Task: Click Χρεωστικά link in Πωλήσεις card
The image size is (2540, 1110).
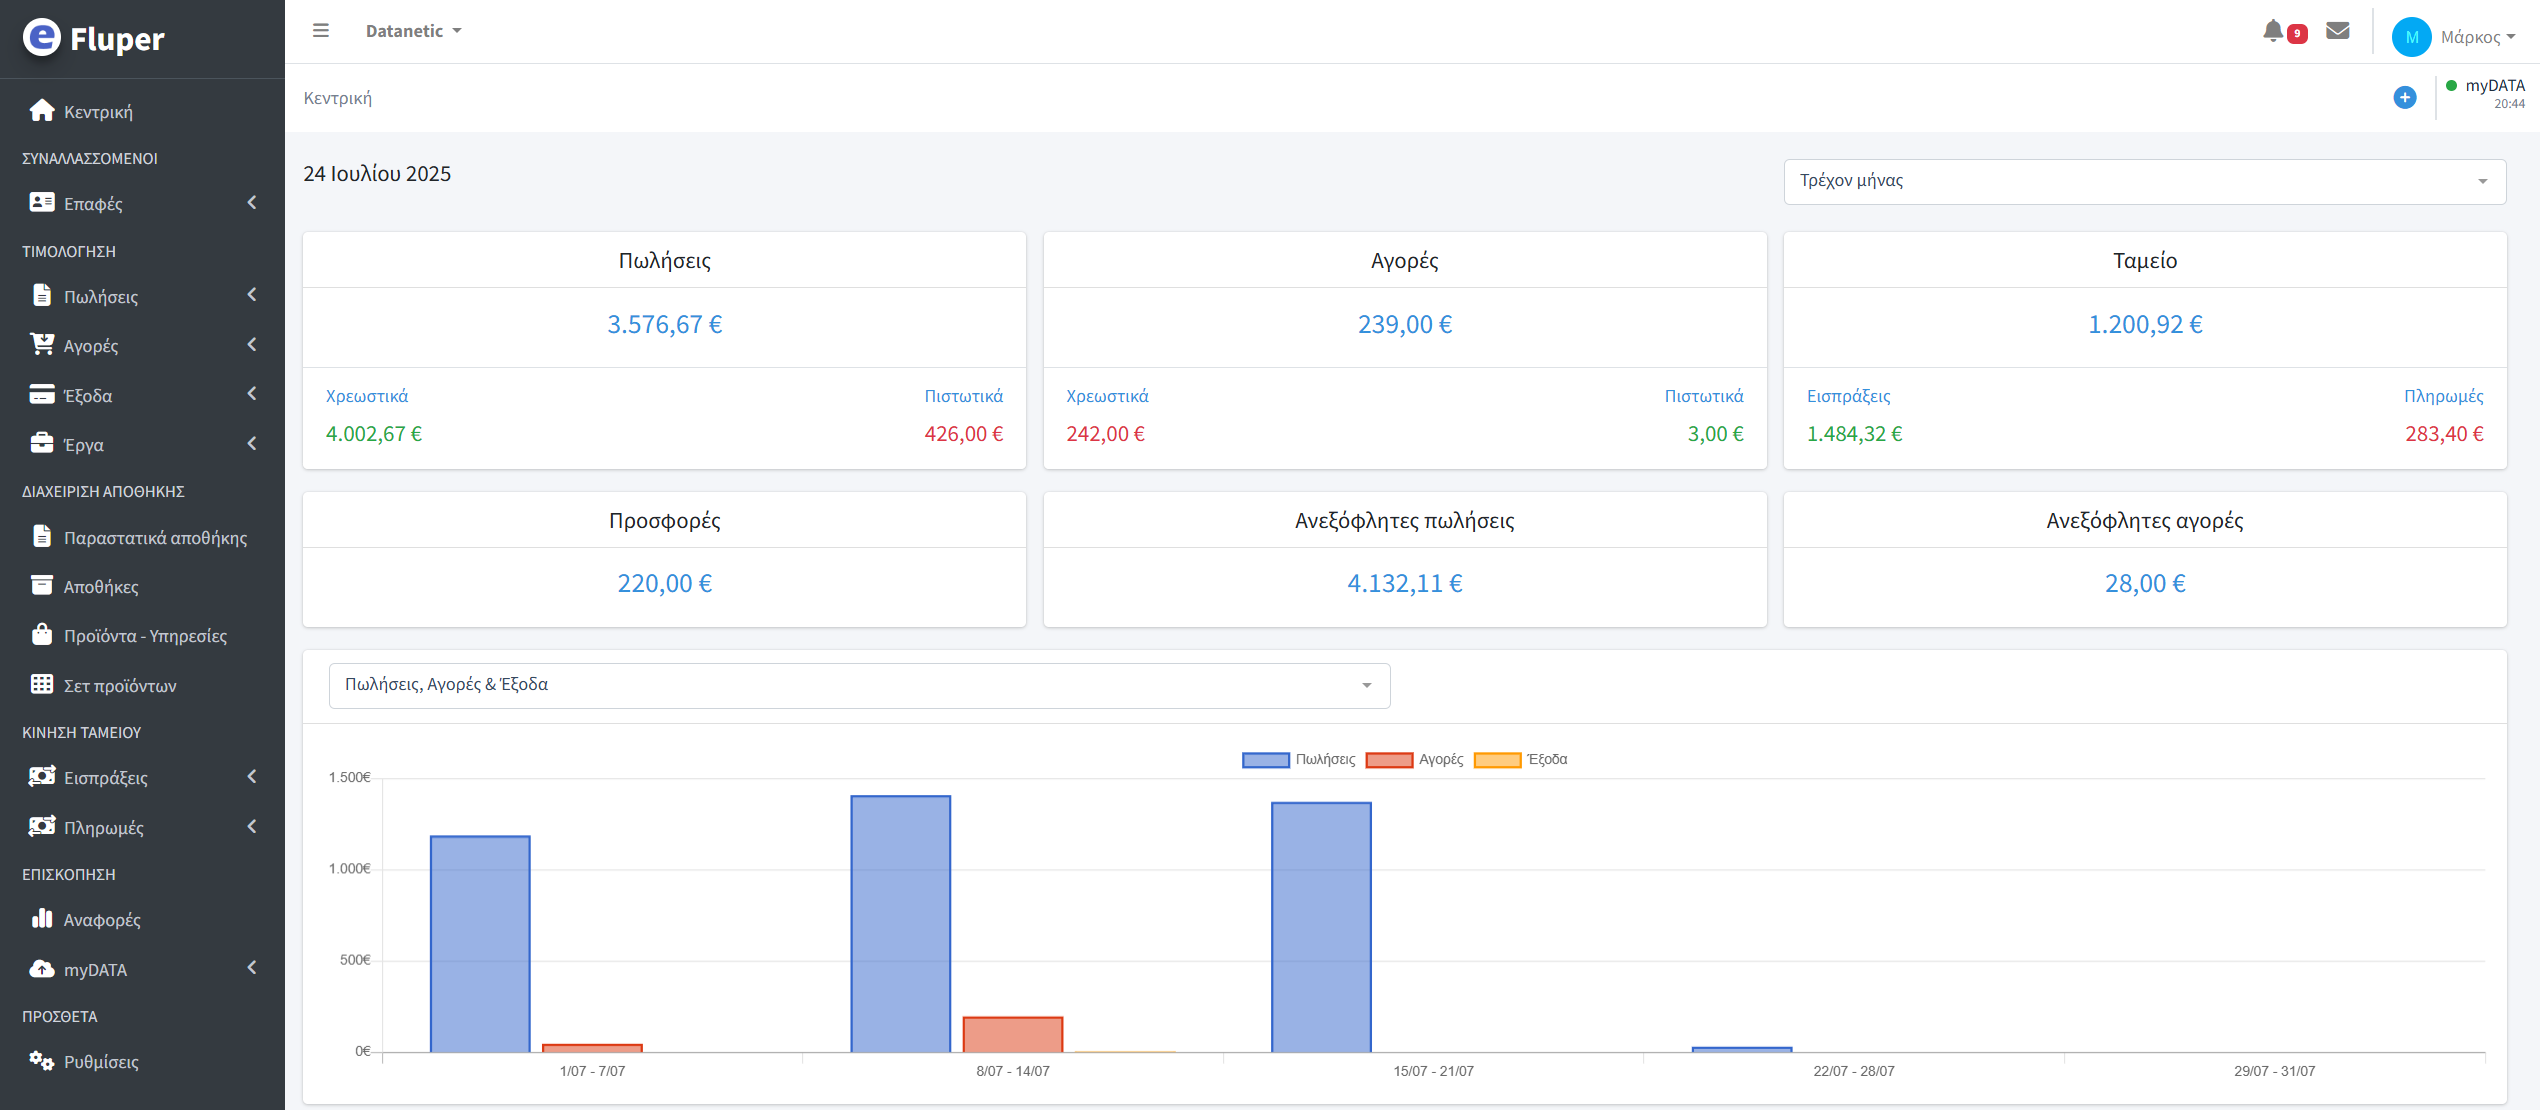Action: click(x=367, y=396)
